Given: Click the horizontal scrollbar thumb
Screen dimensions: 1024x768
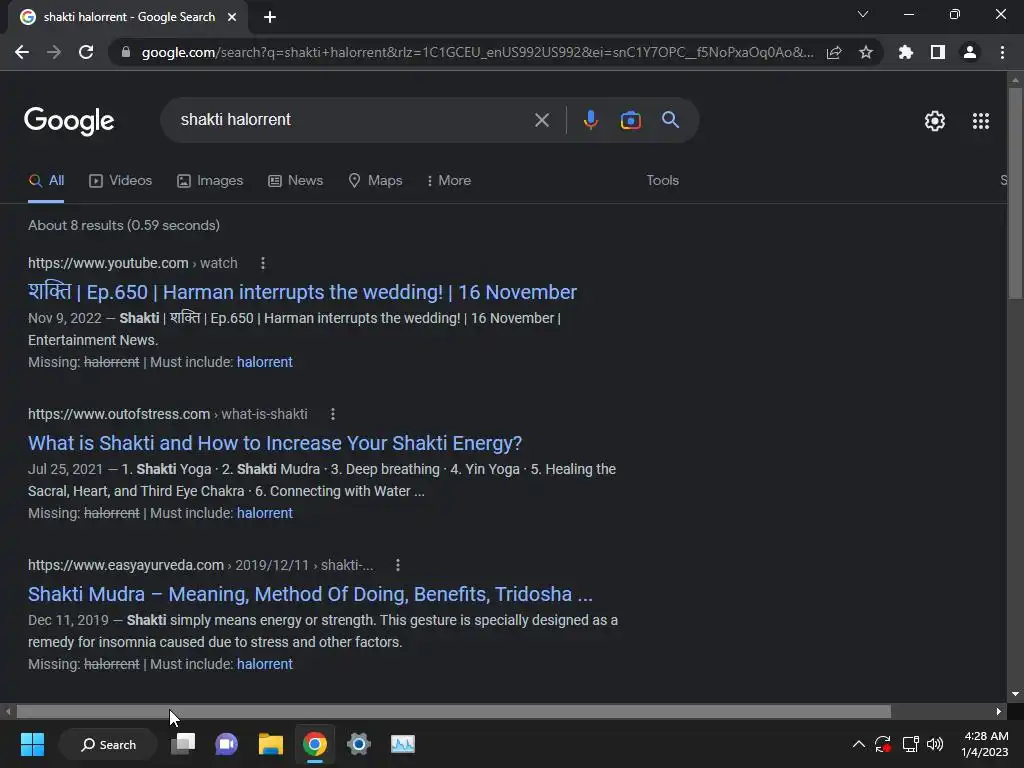Looking at the screenshot, I should point(454,711).
